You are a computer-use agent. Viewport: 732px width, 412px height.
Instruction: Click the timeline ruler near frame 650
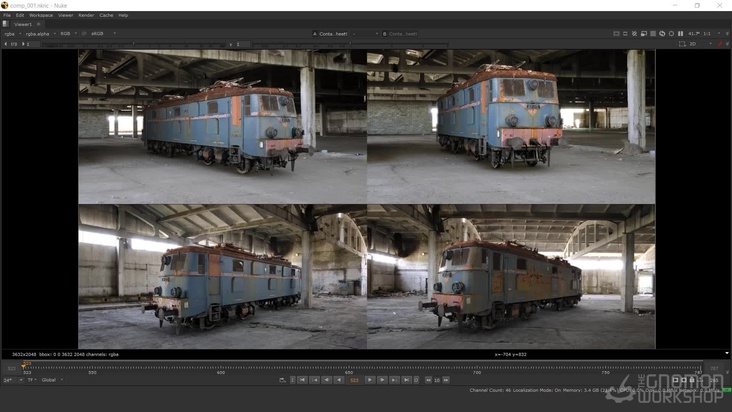pyautogui.click(x=349, y=369)
